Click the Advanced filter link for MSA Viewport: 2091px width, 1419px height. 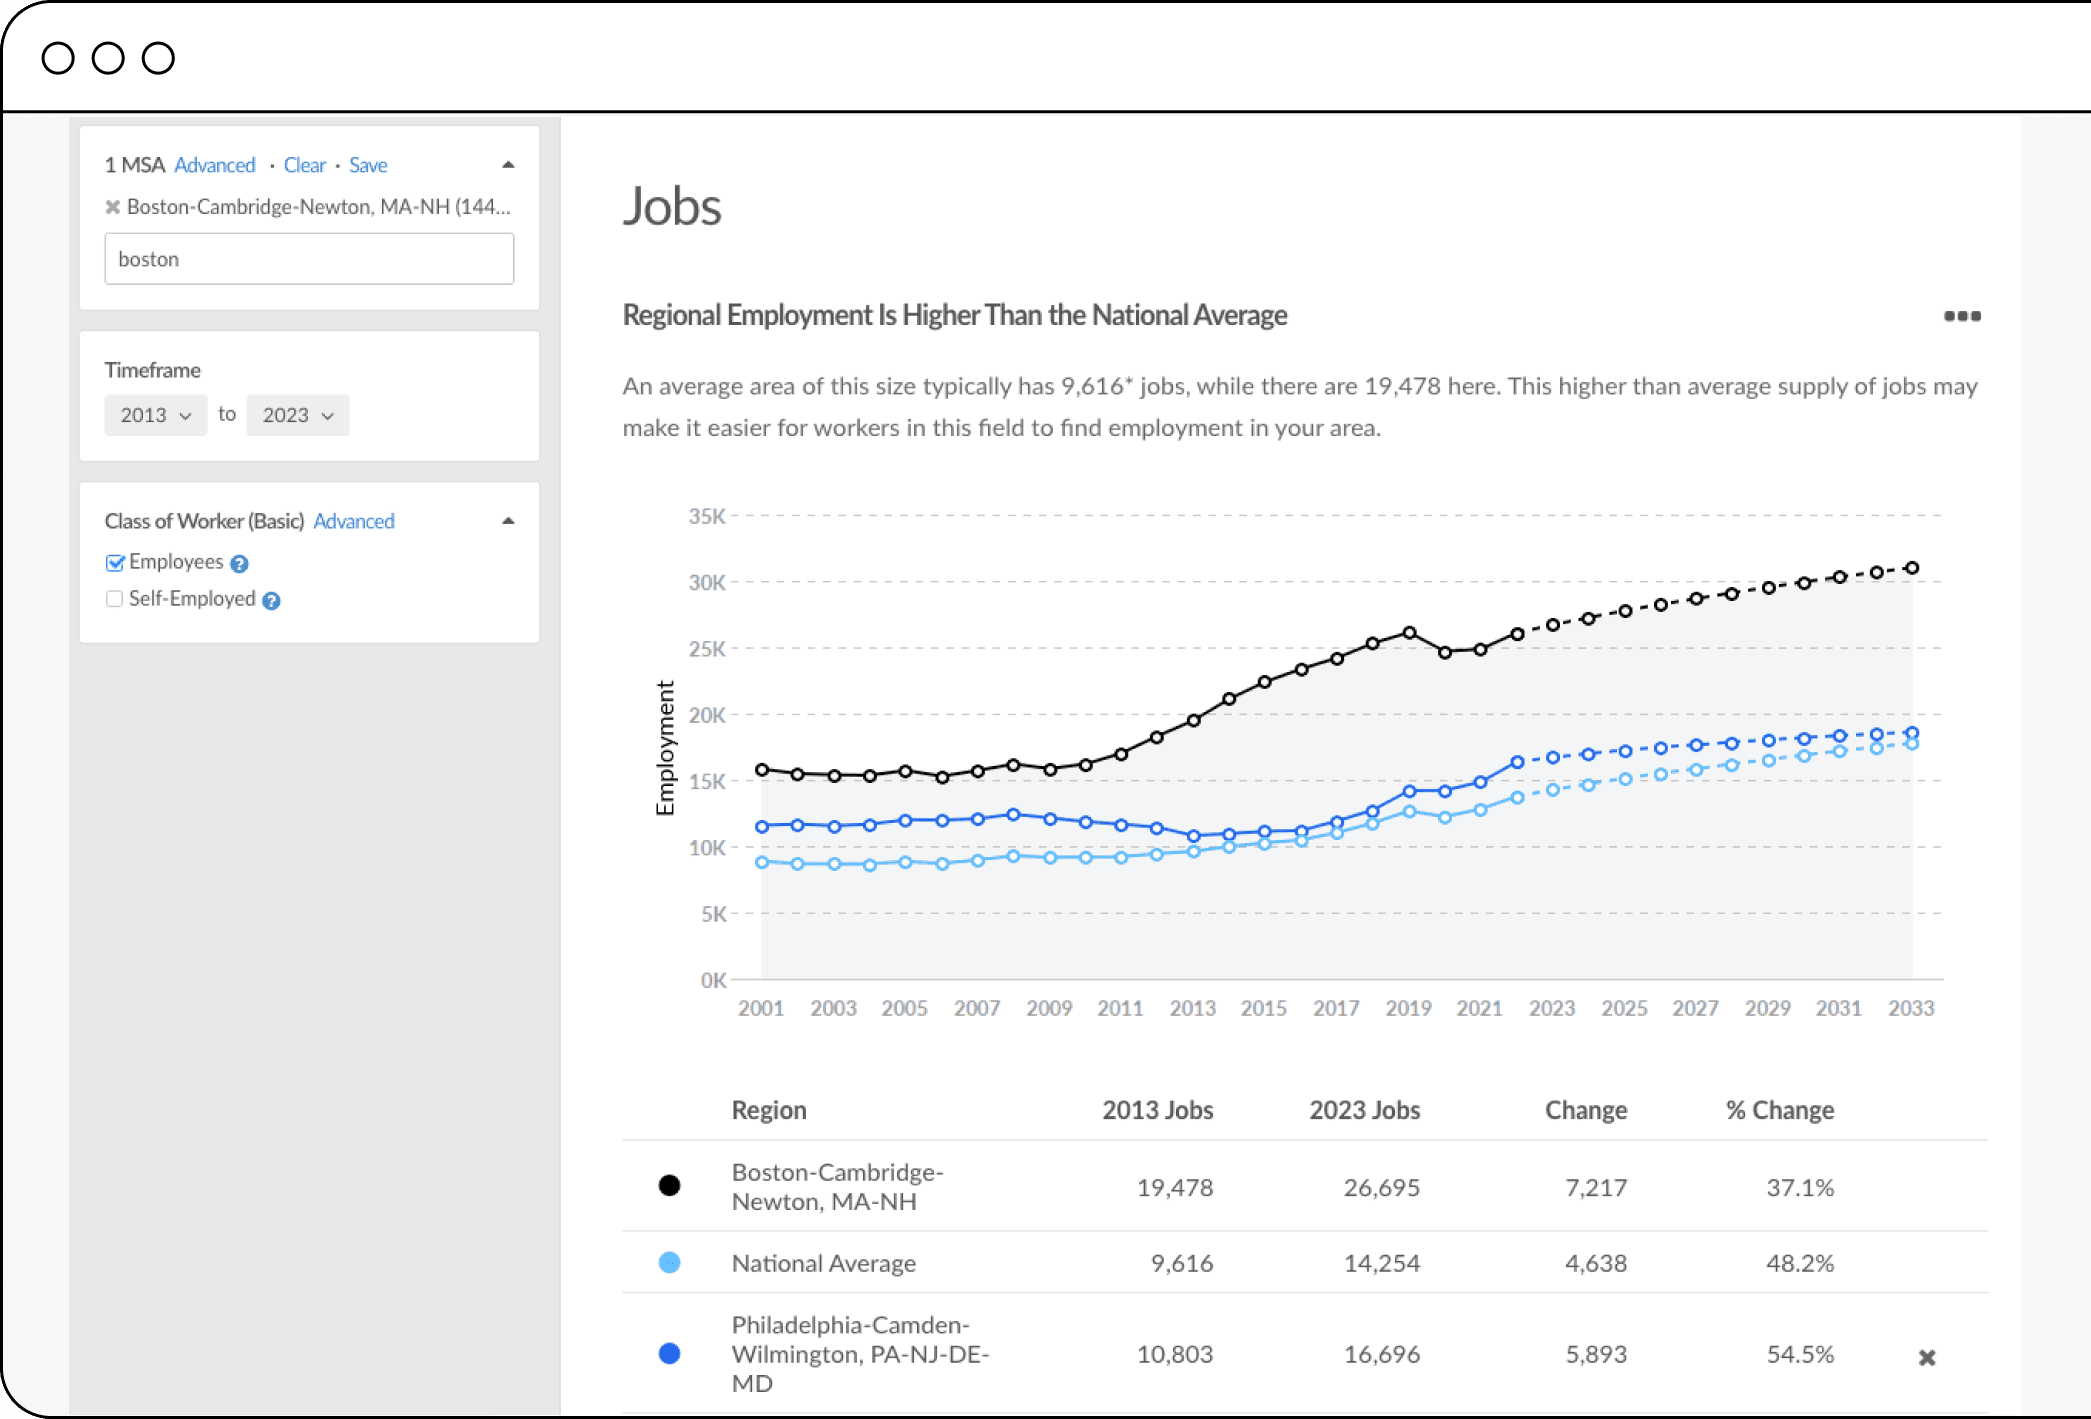[x=214, y=165]
